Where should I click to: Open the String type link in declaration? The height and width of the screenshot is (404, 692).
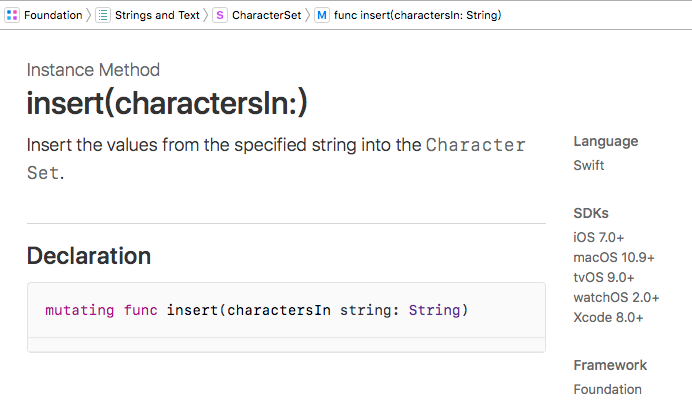[x=435, y=310]
